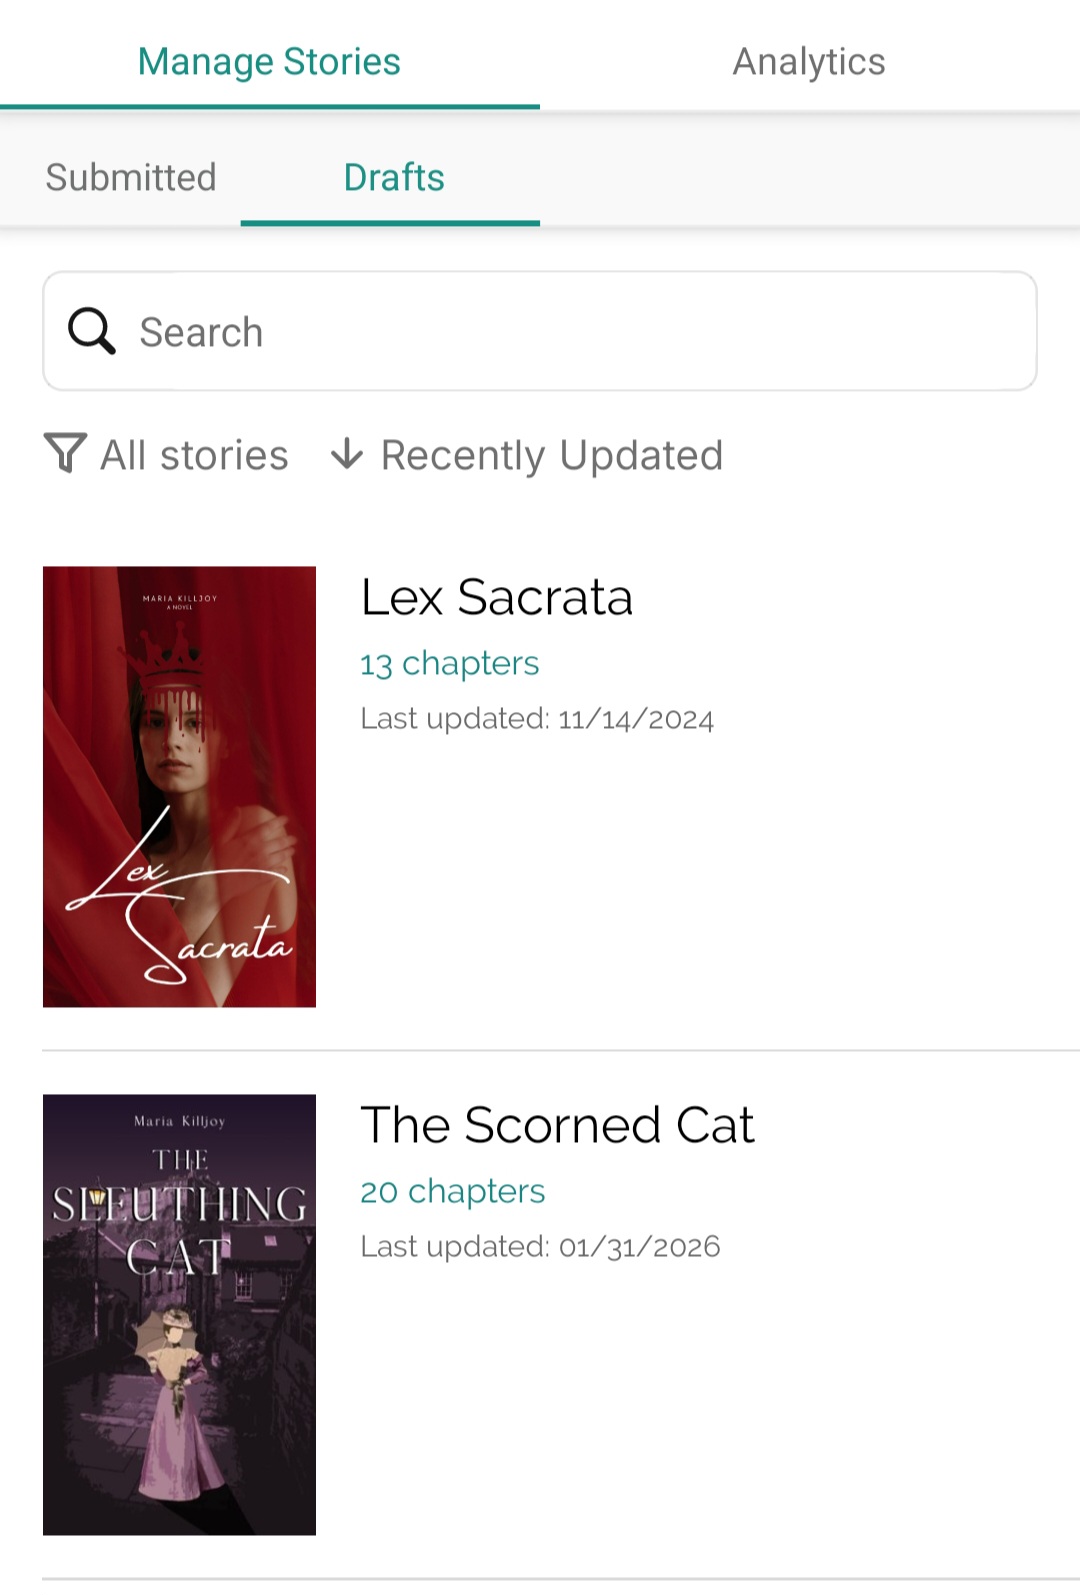
Task: Click the Lex Sacrata story title
Action: (x=497, y=598)
